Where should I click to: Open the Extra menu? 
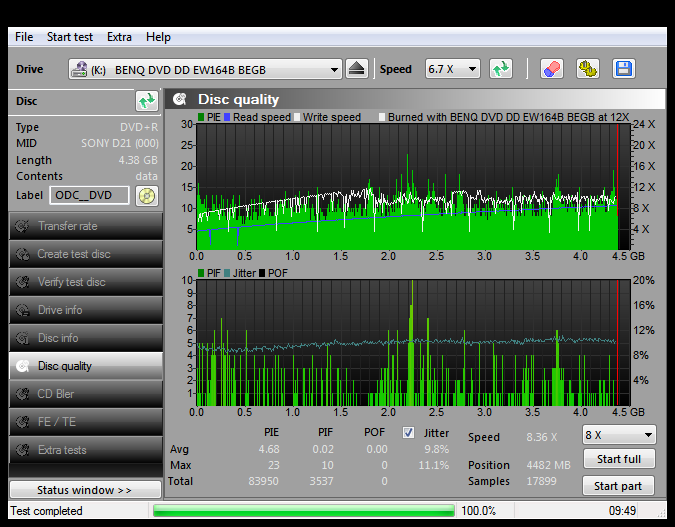pos(119,37)
